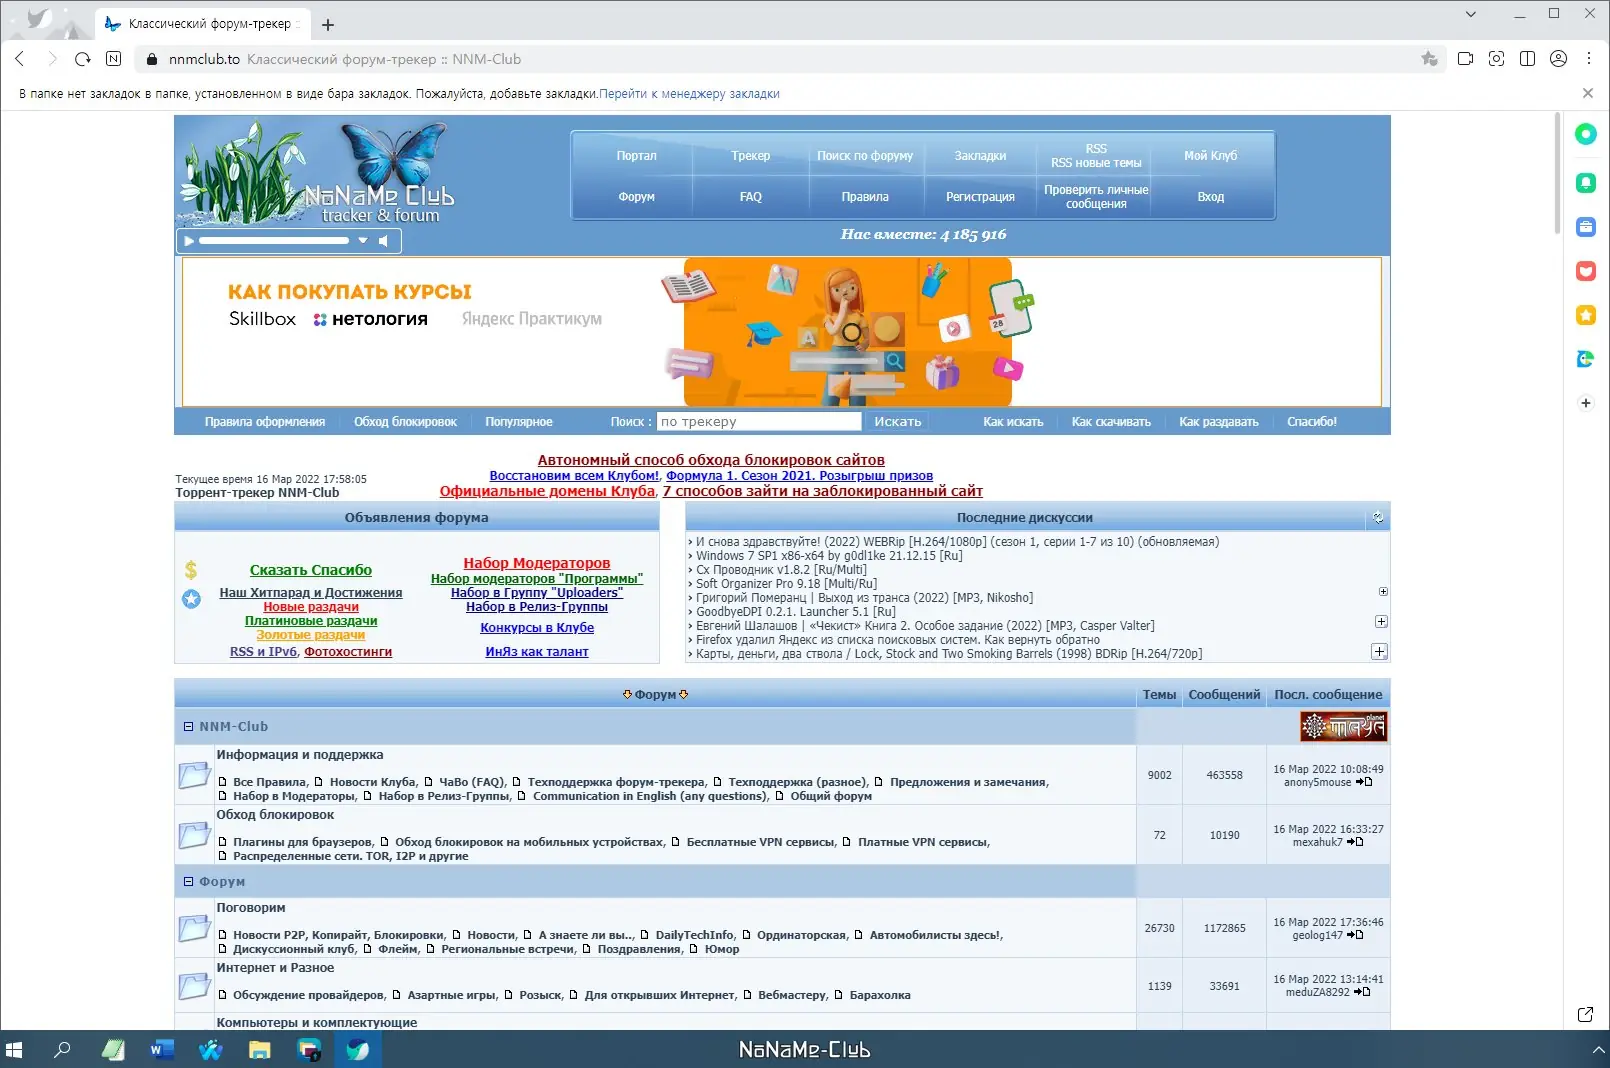The width and height of the screenshot is (1610, 1068).
Task: Focus the по трекеру search input field
Action: [x=759, y=422]
